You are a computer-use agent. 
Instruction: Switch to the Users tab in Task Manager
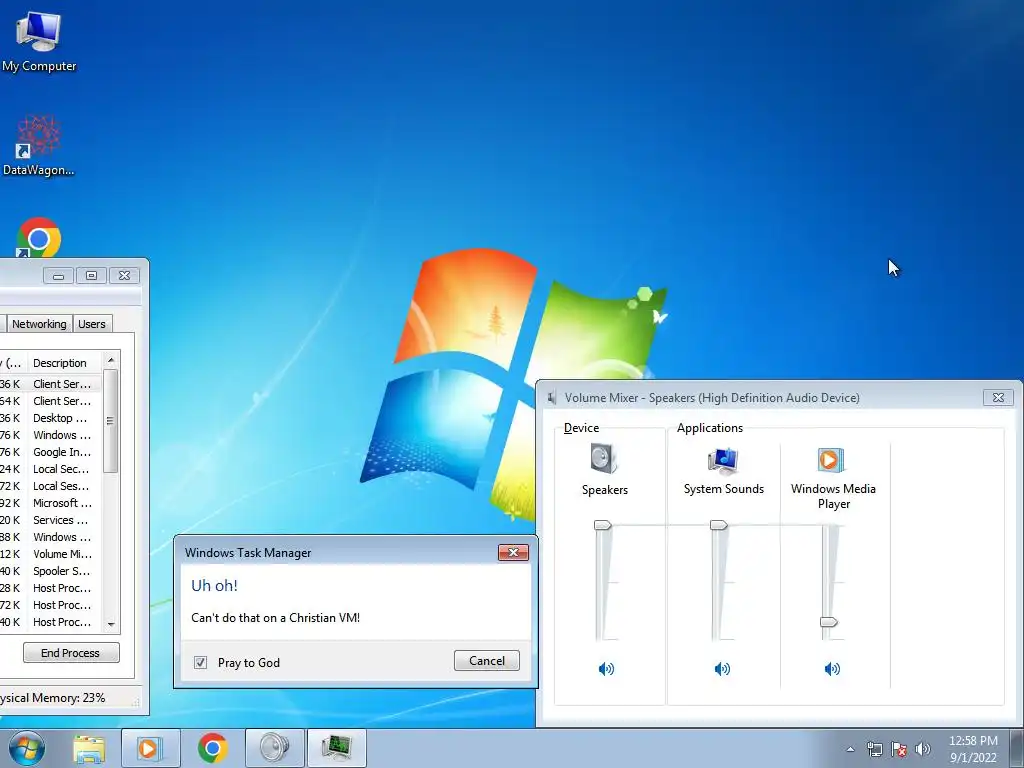tap(91, 324)
